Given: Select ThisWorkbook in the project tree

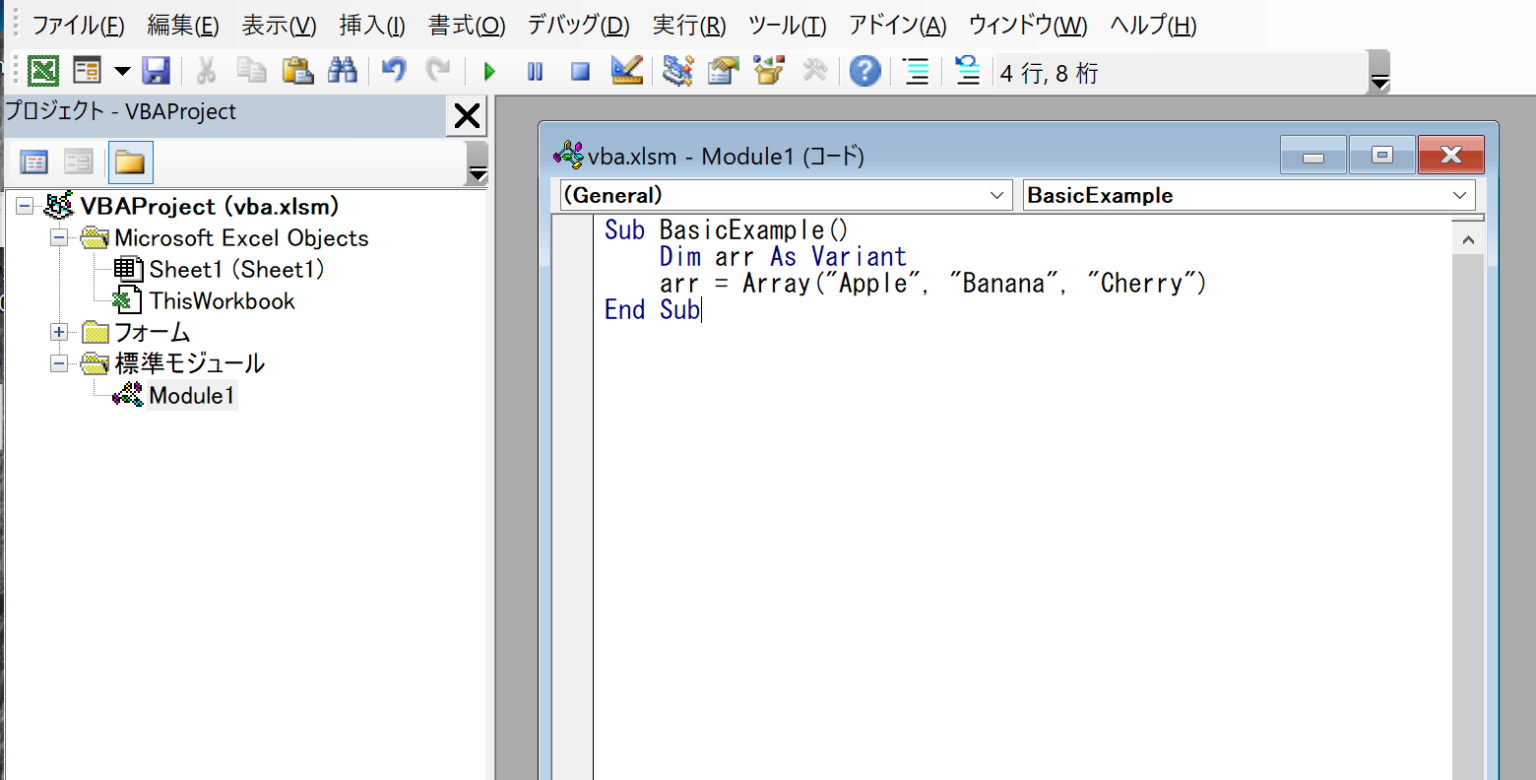Looking at the screenshot, I should 220,301.
